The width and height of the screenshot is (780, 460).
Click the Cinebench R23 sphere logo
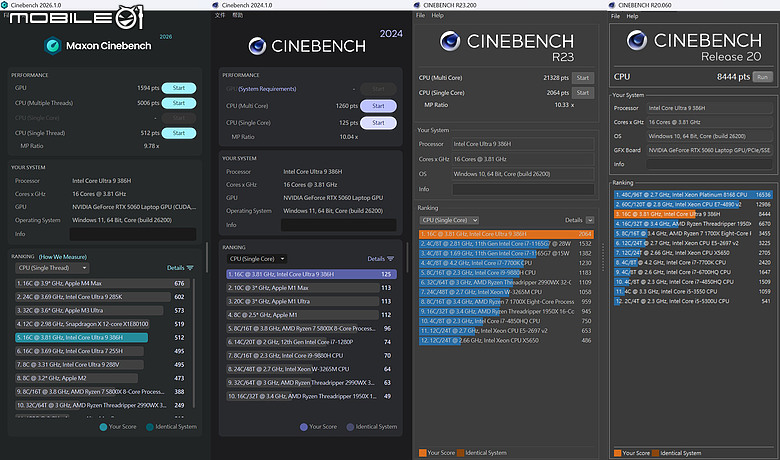pos(450,41)
